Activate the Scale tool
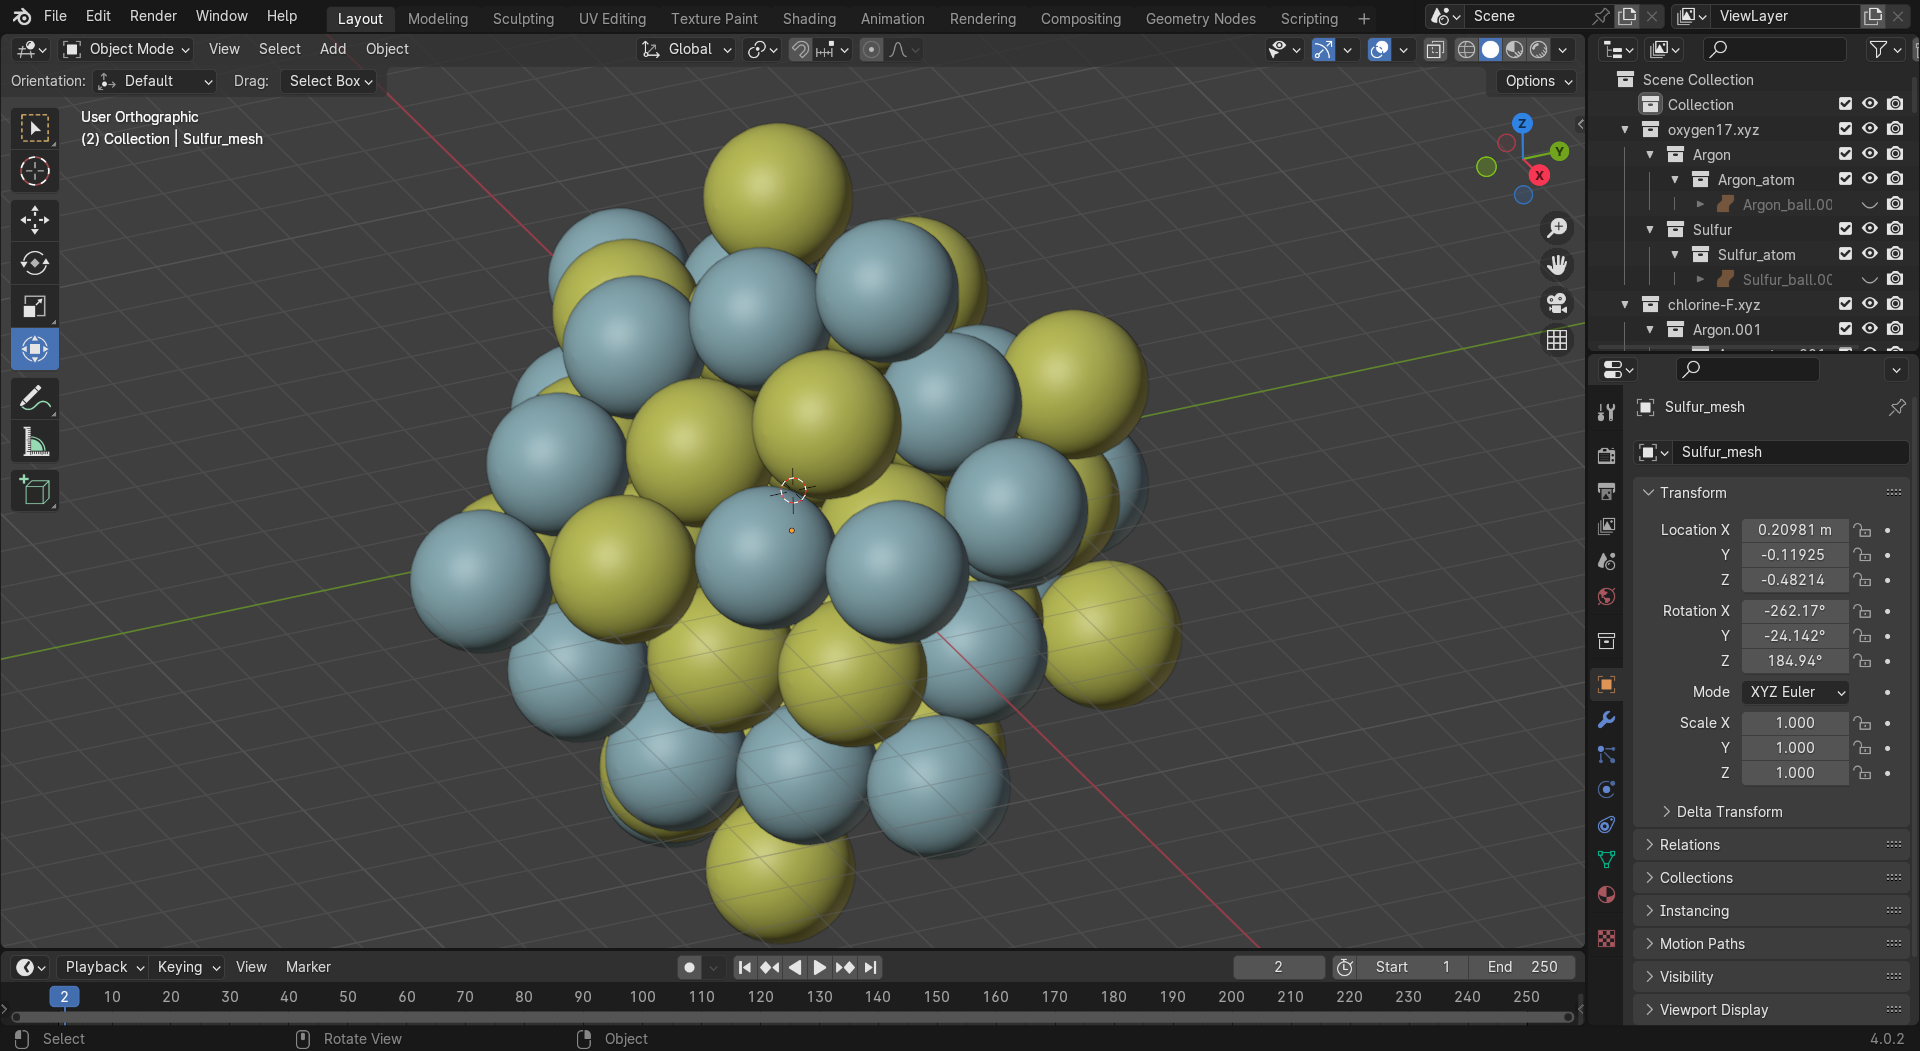 click(x=35, y=307)
